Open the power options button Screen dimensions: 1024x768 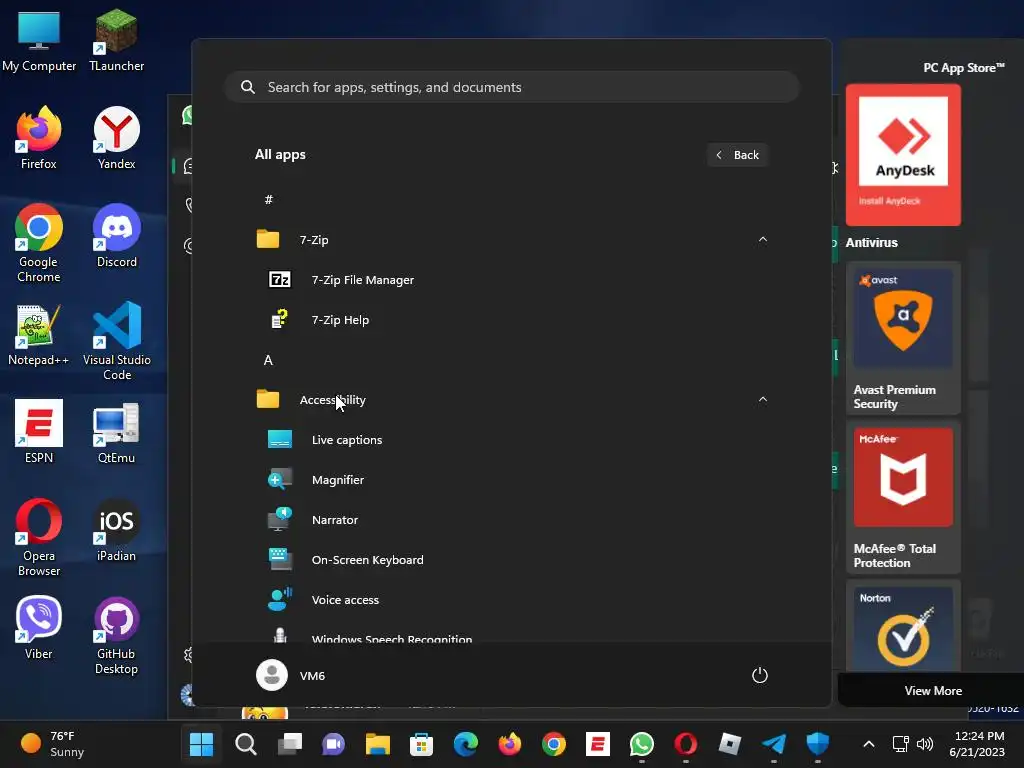click(x=760, y=675)
